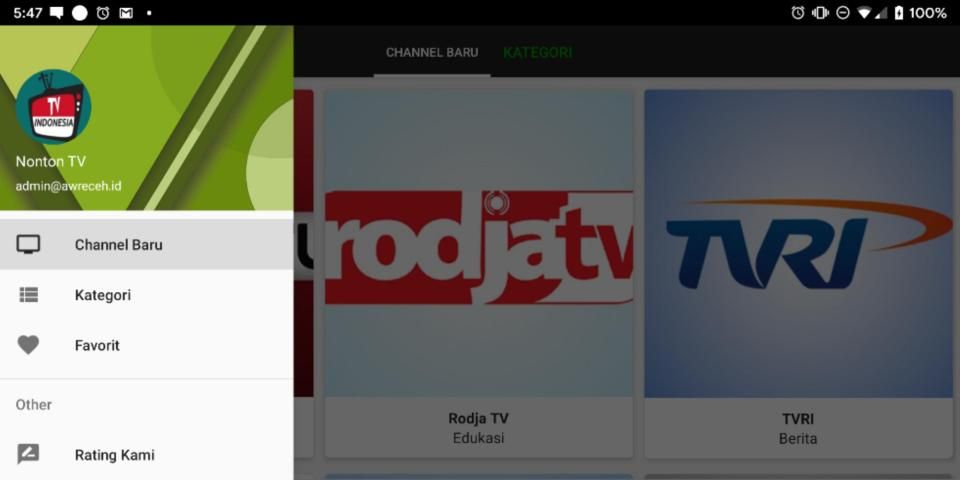Screen dimensions: 960x480
Task: Open Rating Kami menu entry
Action: (114, 455)
